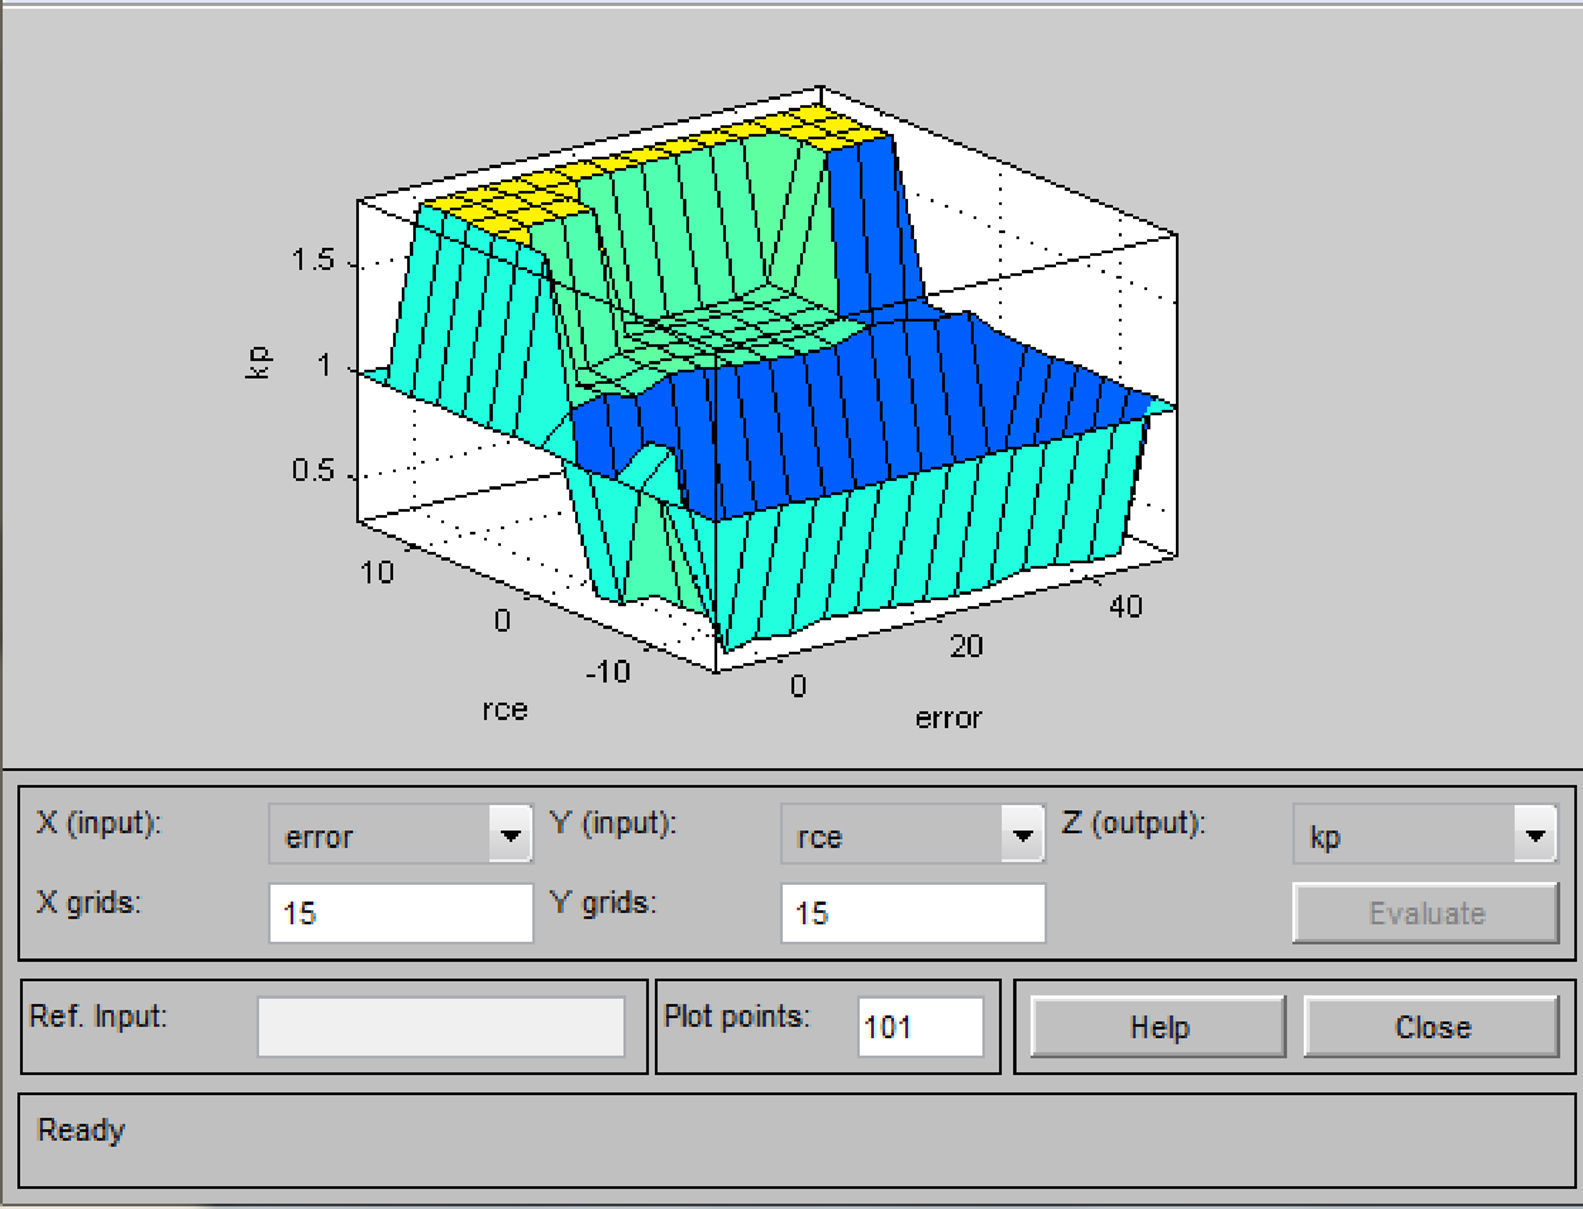Click the -10 tick on rce axis
Viewport: 1583px width, 1209px height.
[x=608, y=671]
